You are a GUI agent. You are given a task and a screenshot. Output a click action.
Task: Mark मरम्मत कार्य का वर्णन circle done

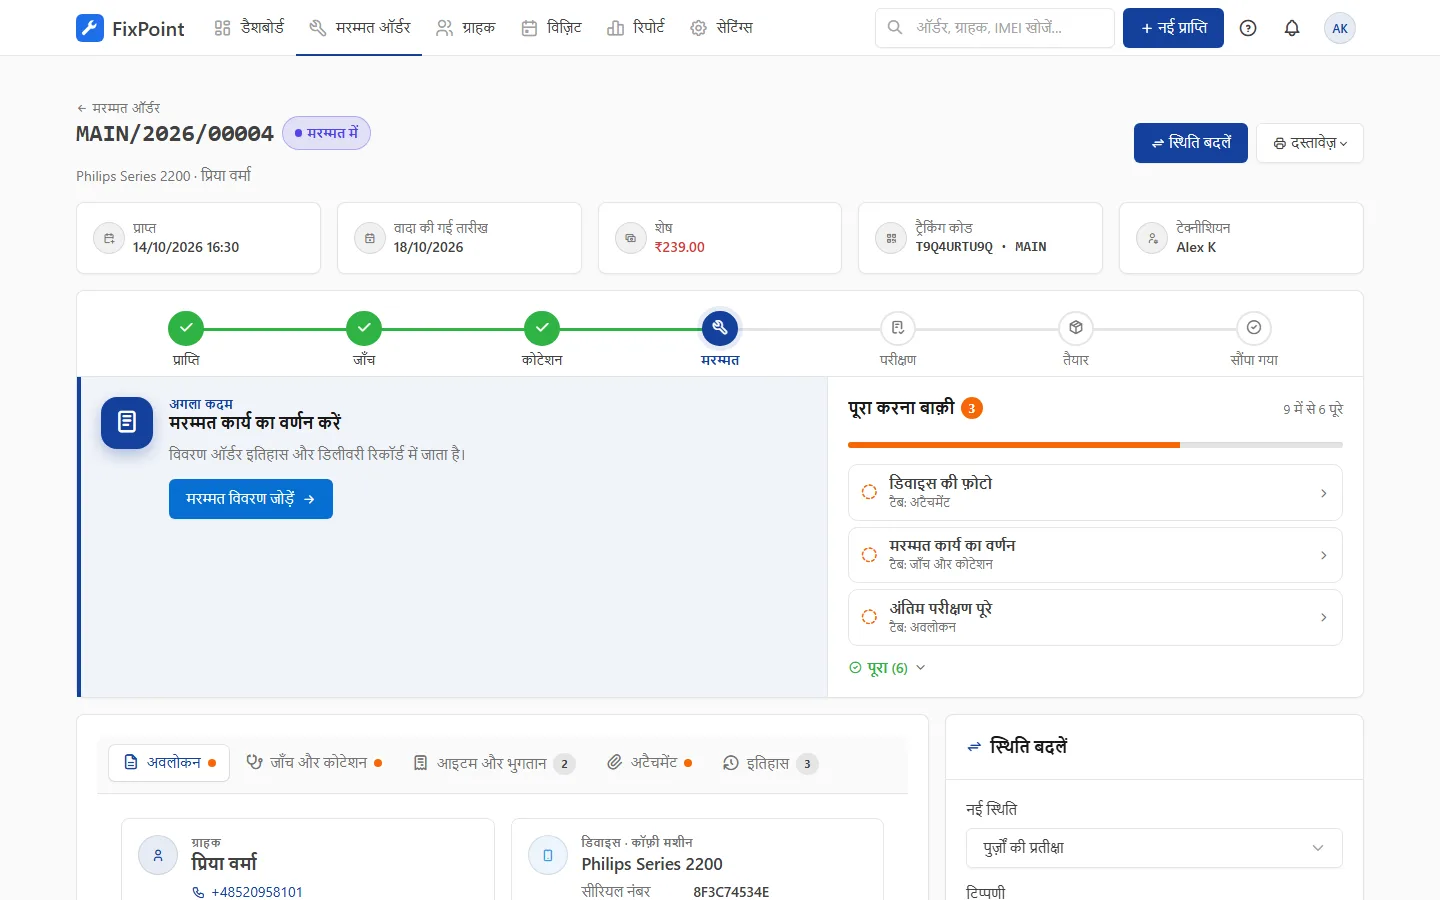869,555
